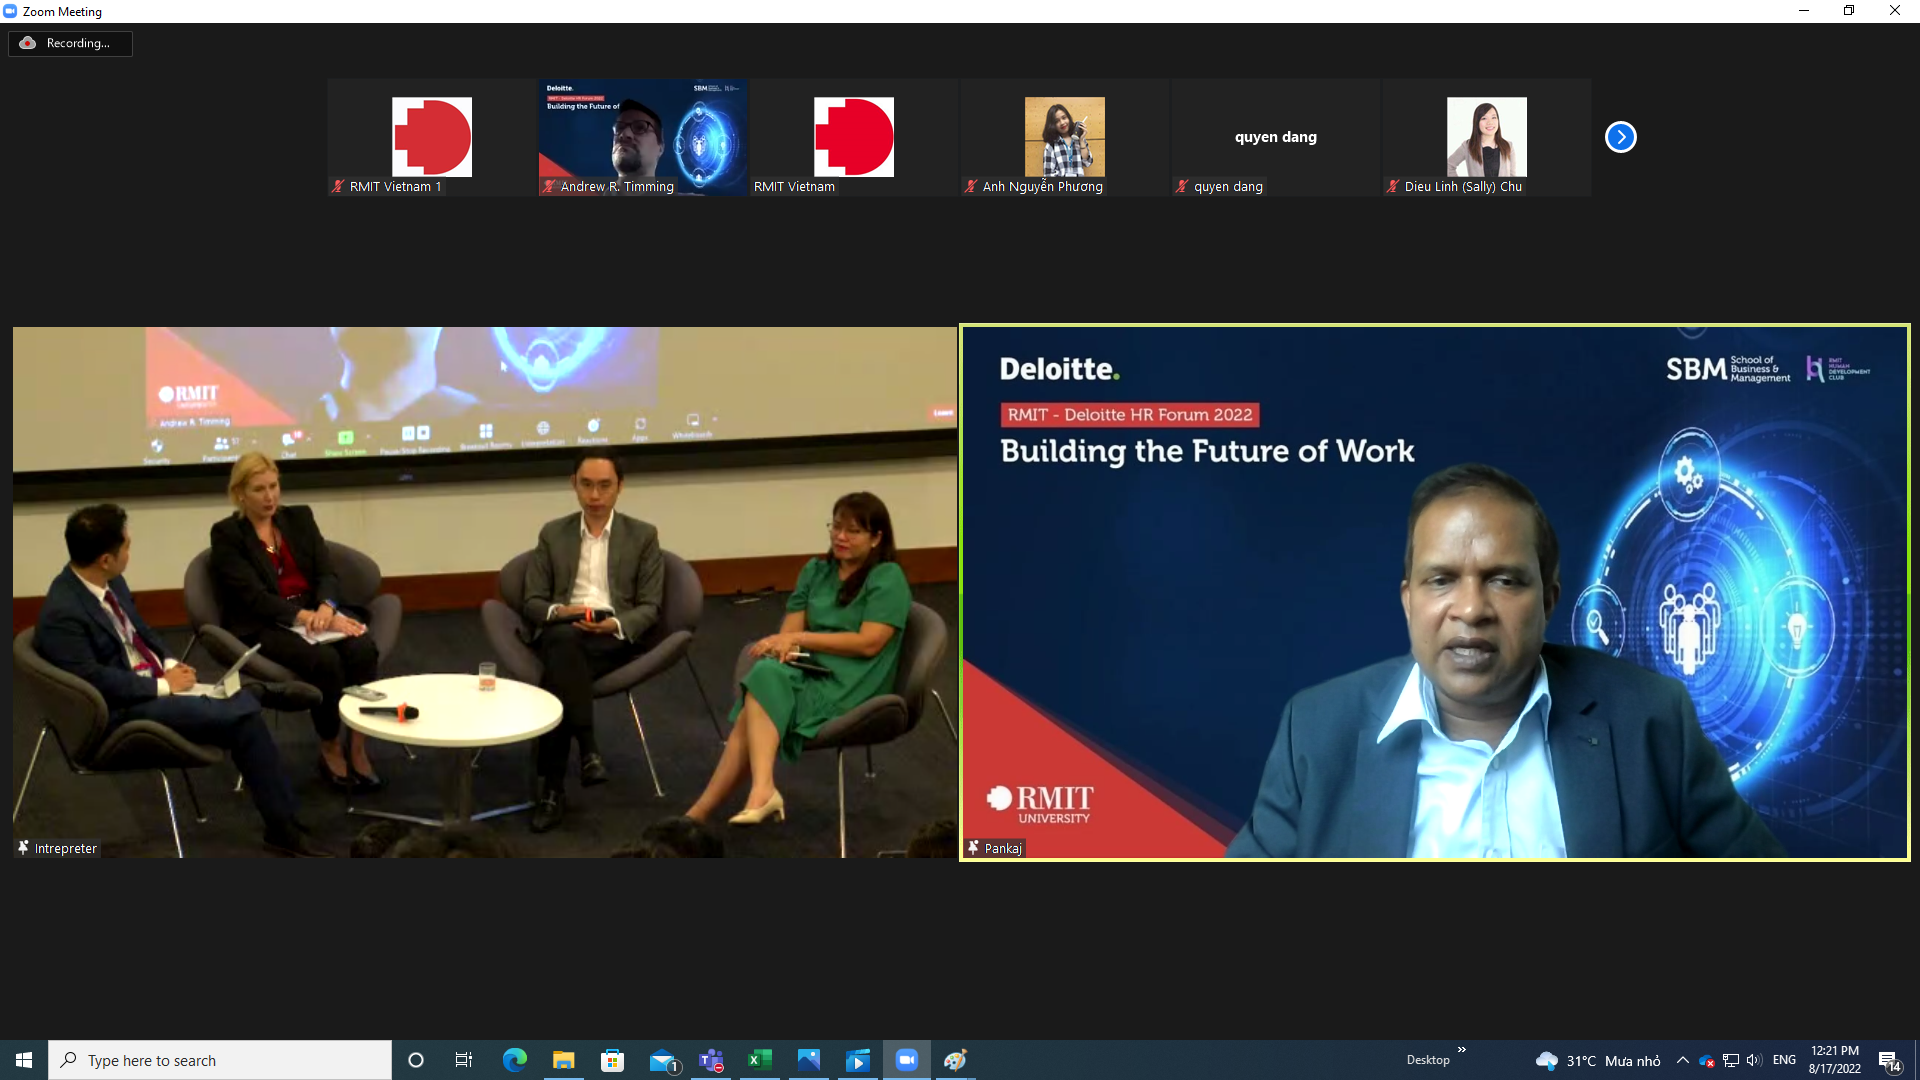Click muted mic icon beside quyen dang label
Image resolution: width=1920 pixels, height=1080 pixels.
tap(1182, 186)
